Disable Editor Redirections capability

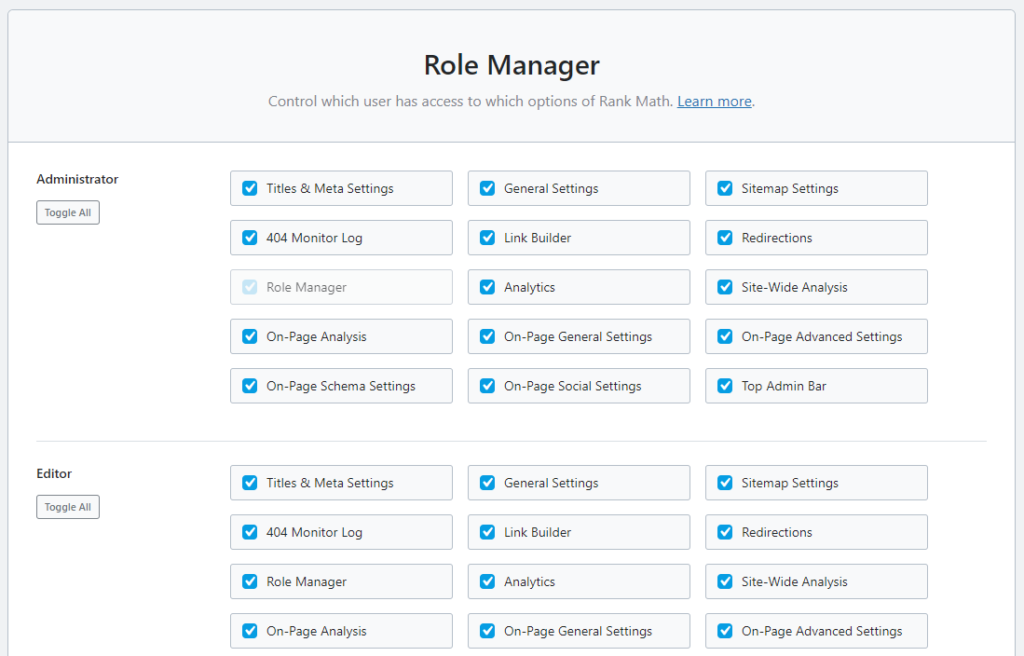click(x=725, y=533)
